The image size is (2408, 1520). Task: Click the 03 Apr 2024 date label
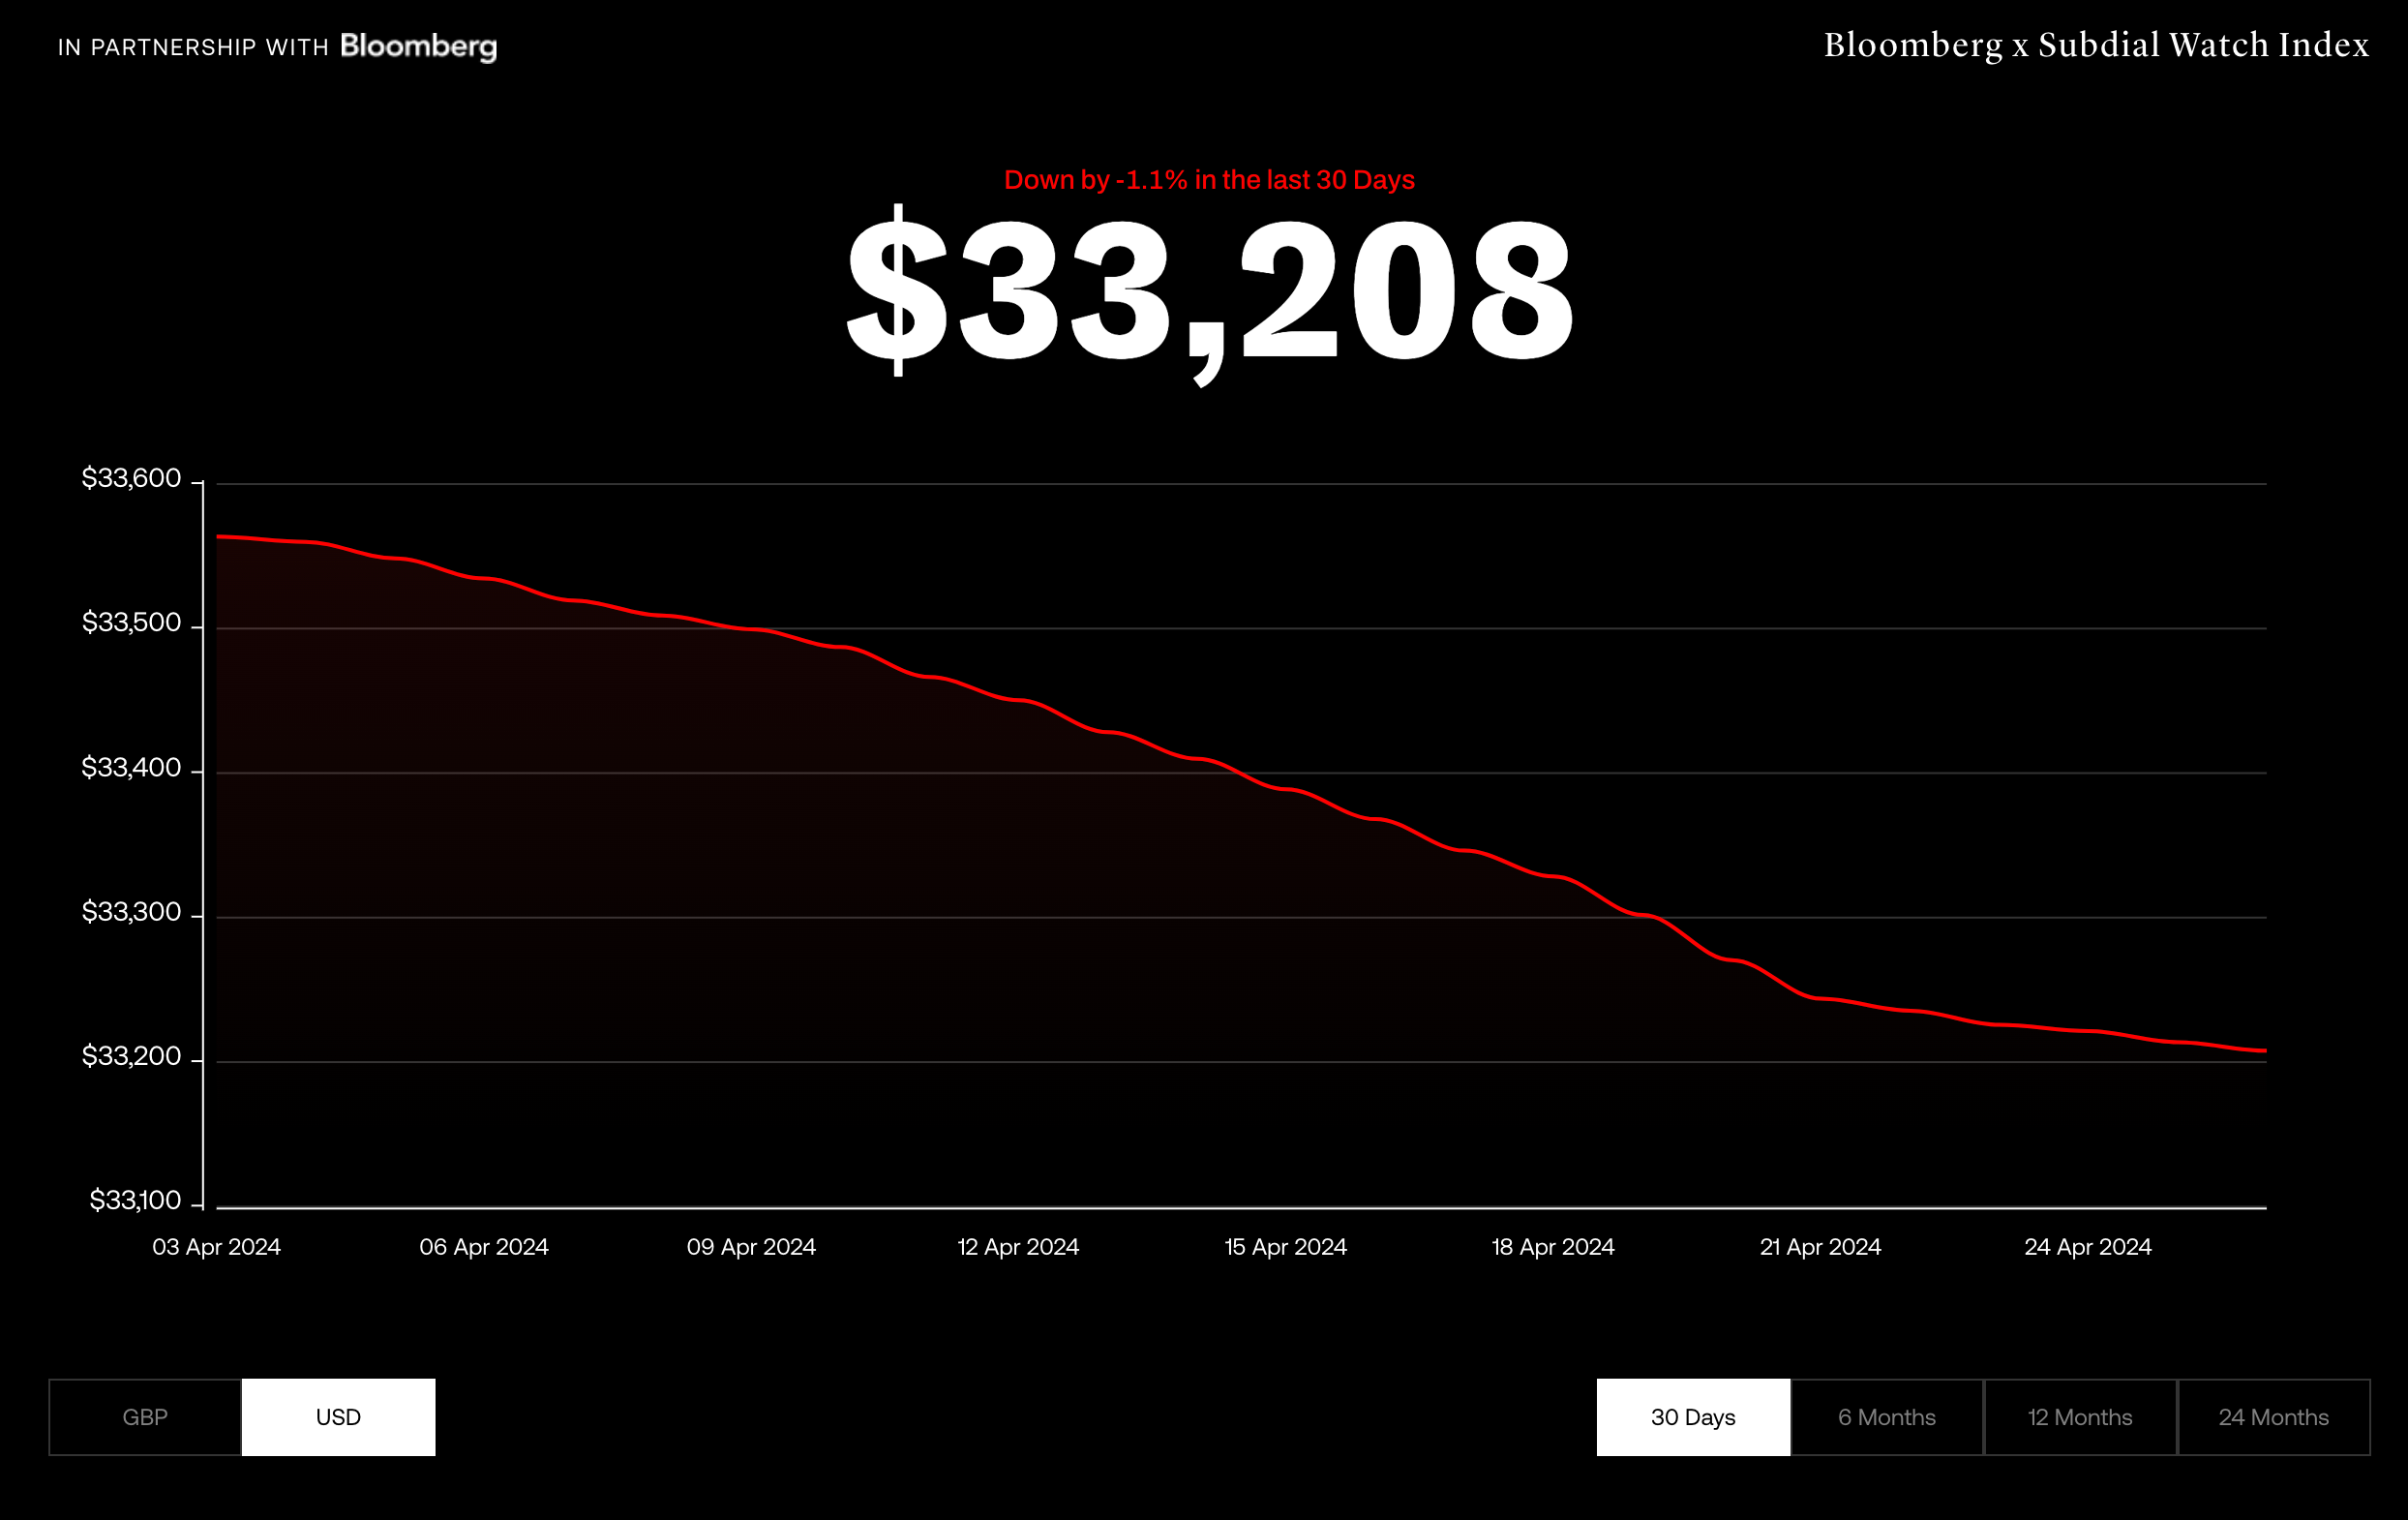coord(216,1247)
